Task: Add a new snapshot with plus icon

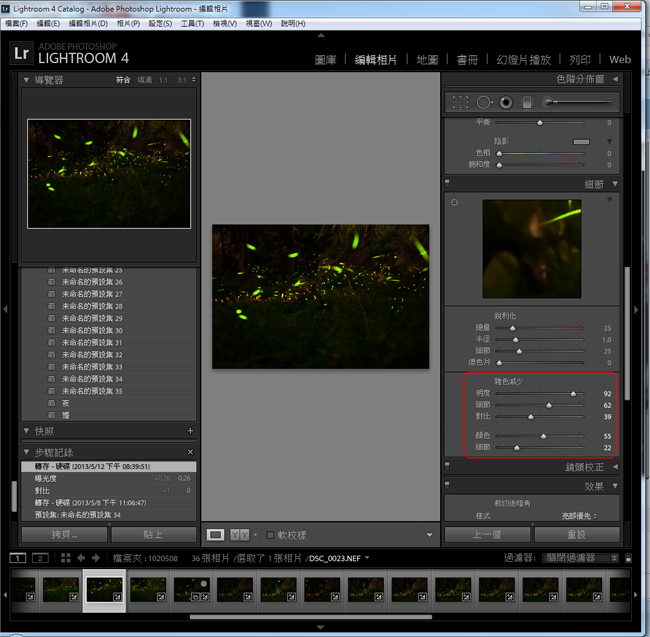Action: pyautogui.click(x=190, y=431)
